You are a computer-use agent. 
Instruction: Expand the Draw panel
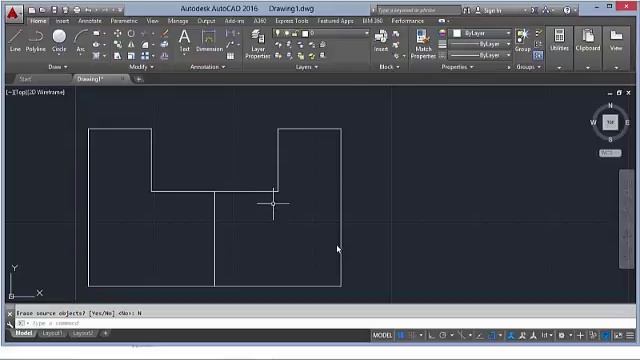point(58,67)
